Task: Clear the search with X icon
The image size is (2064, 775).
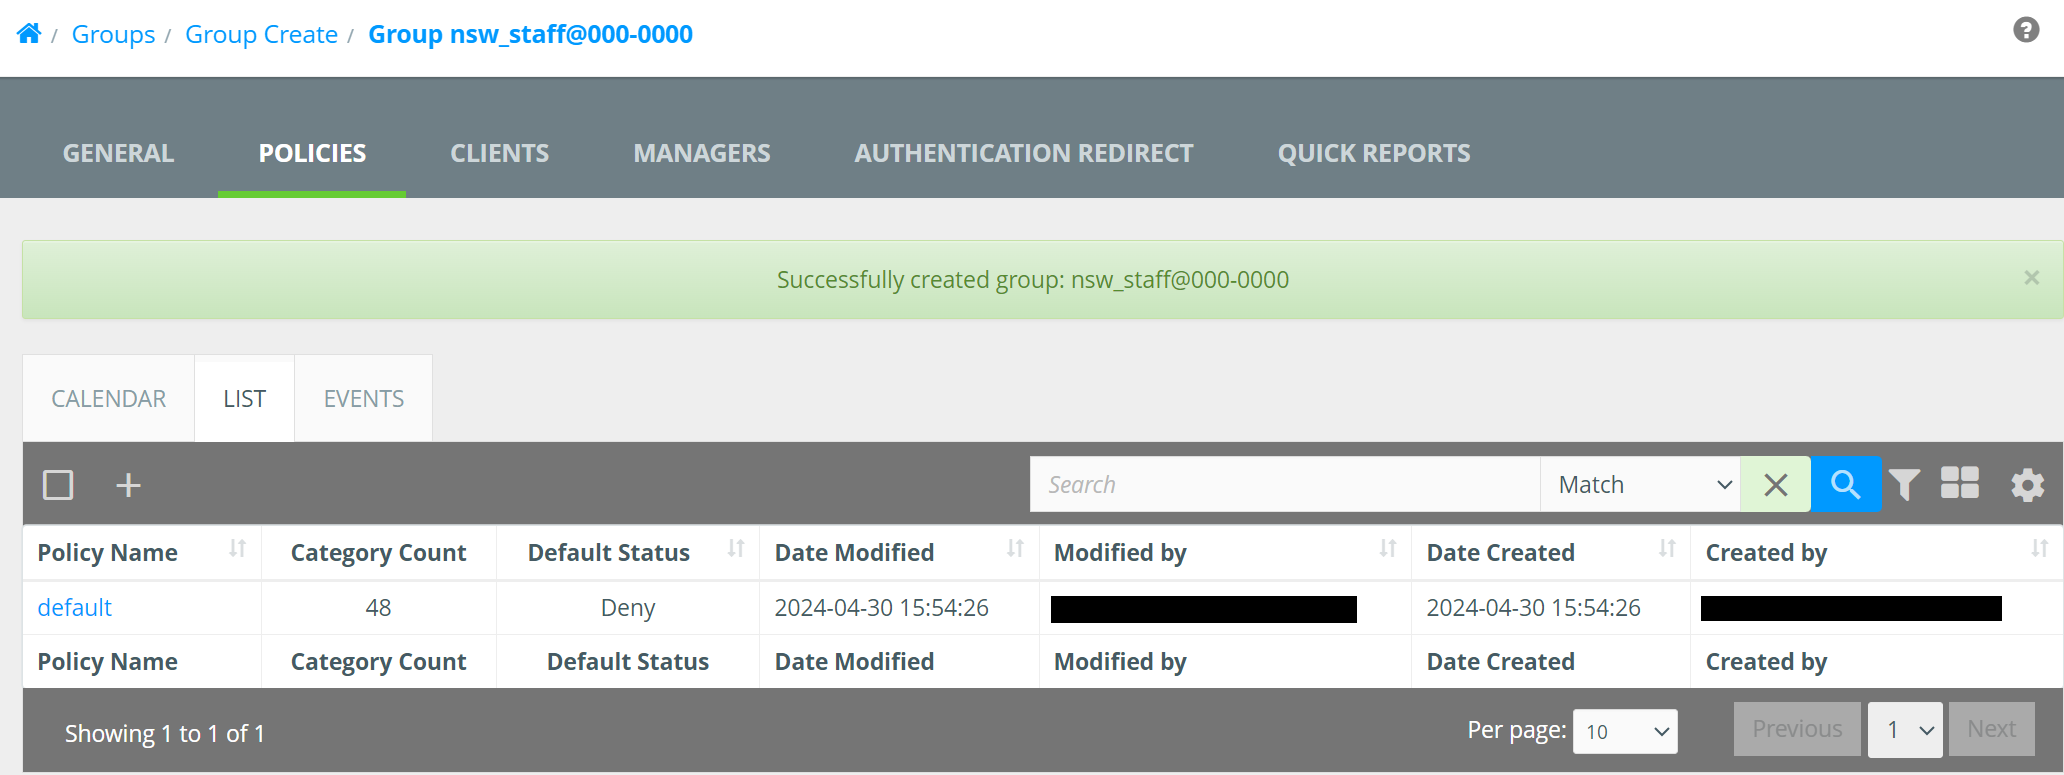Action: click(x=1775, y=485)
